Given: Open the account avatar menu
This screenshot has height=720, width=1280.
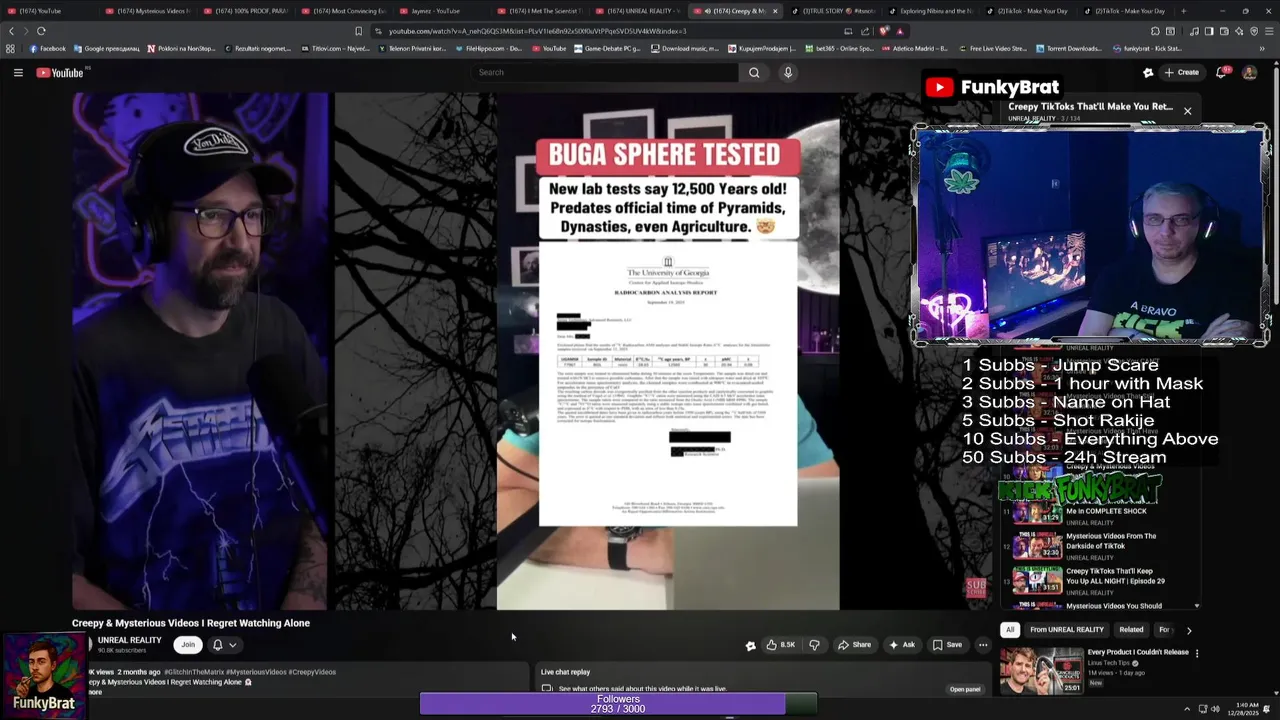Looking at the screenshot, I should click(1249, 72).
